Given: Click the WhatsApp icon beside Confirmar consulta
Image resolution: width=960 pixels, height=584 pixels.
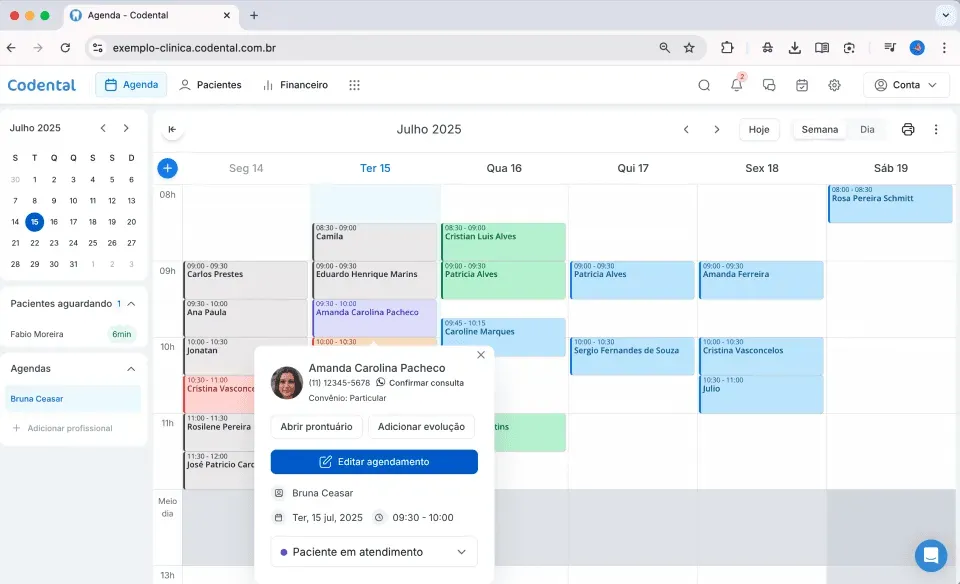Looking at the screenshot, I should pyautogui.click(x=381, y=382).
